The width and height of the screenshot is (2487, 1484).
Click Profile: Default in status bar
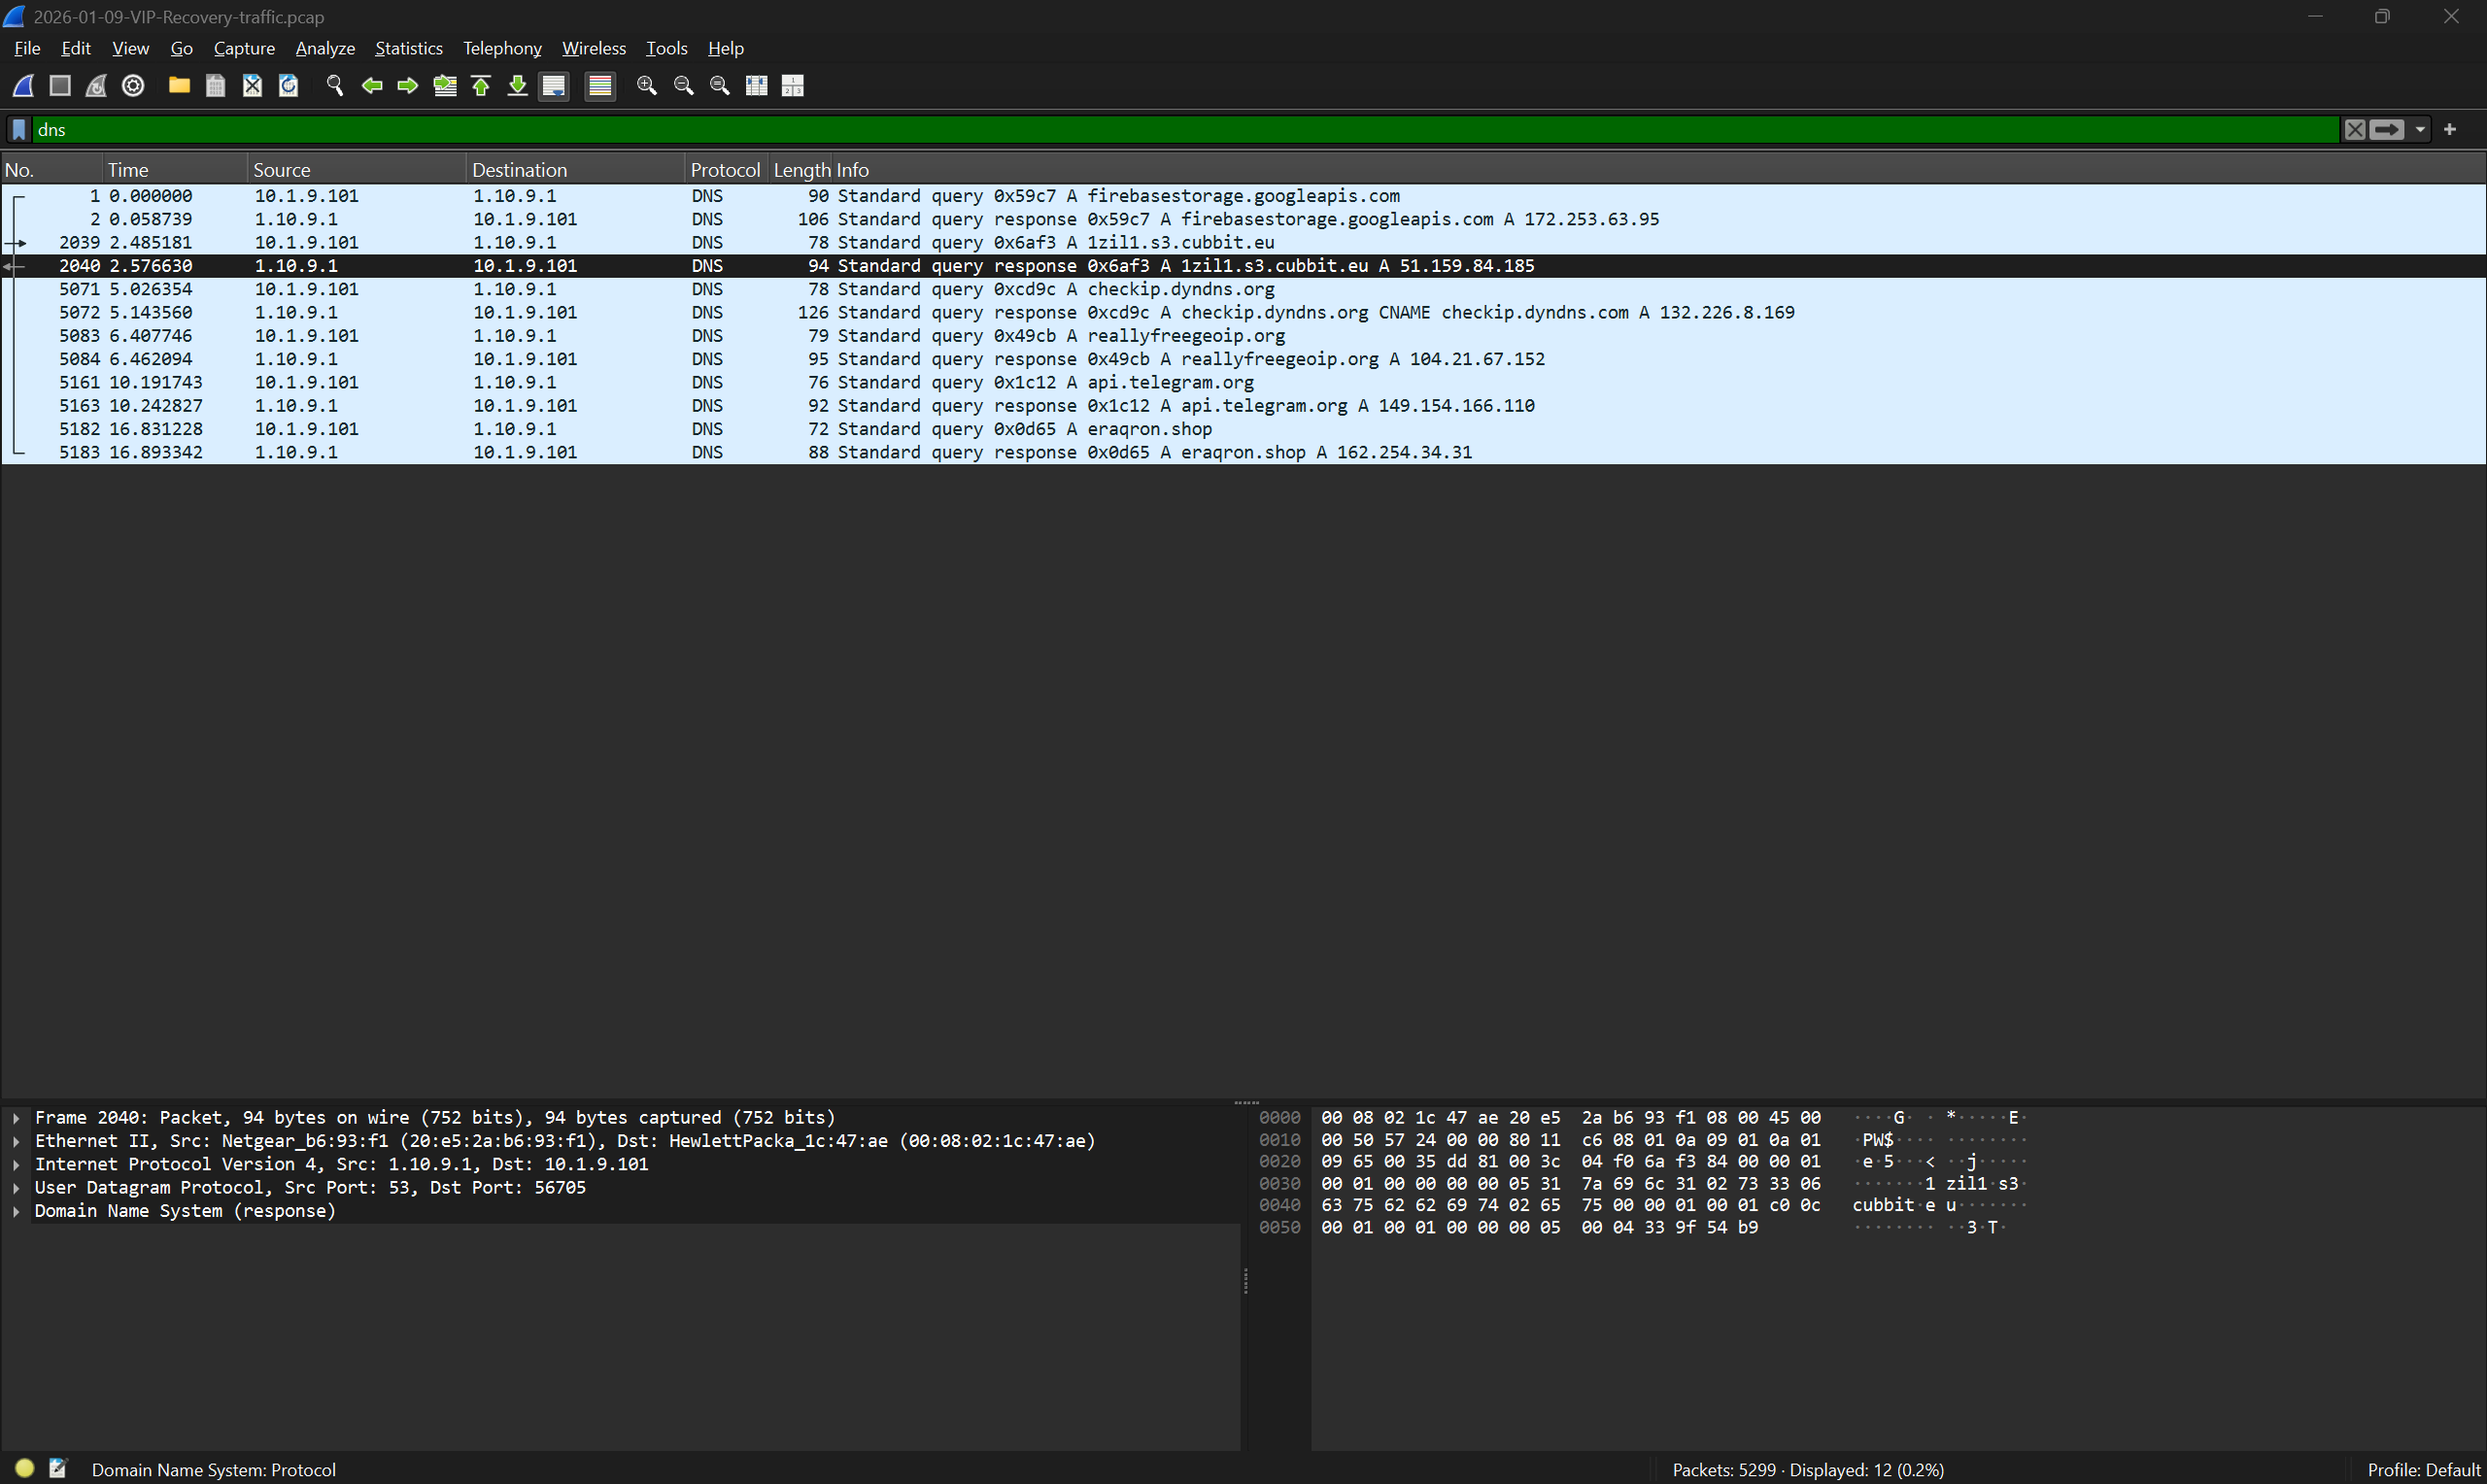click(2424, 1469)
